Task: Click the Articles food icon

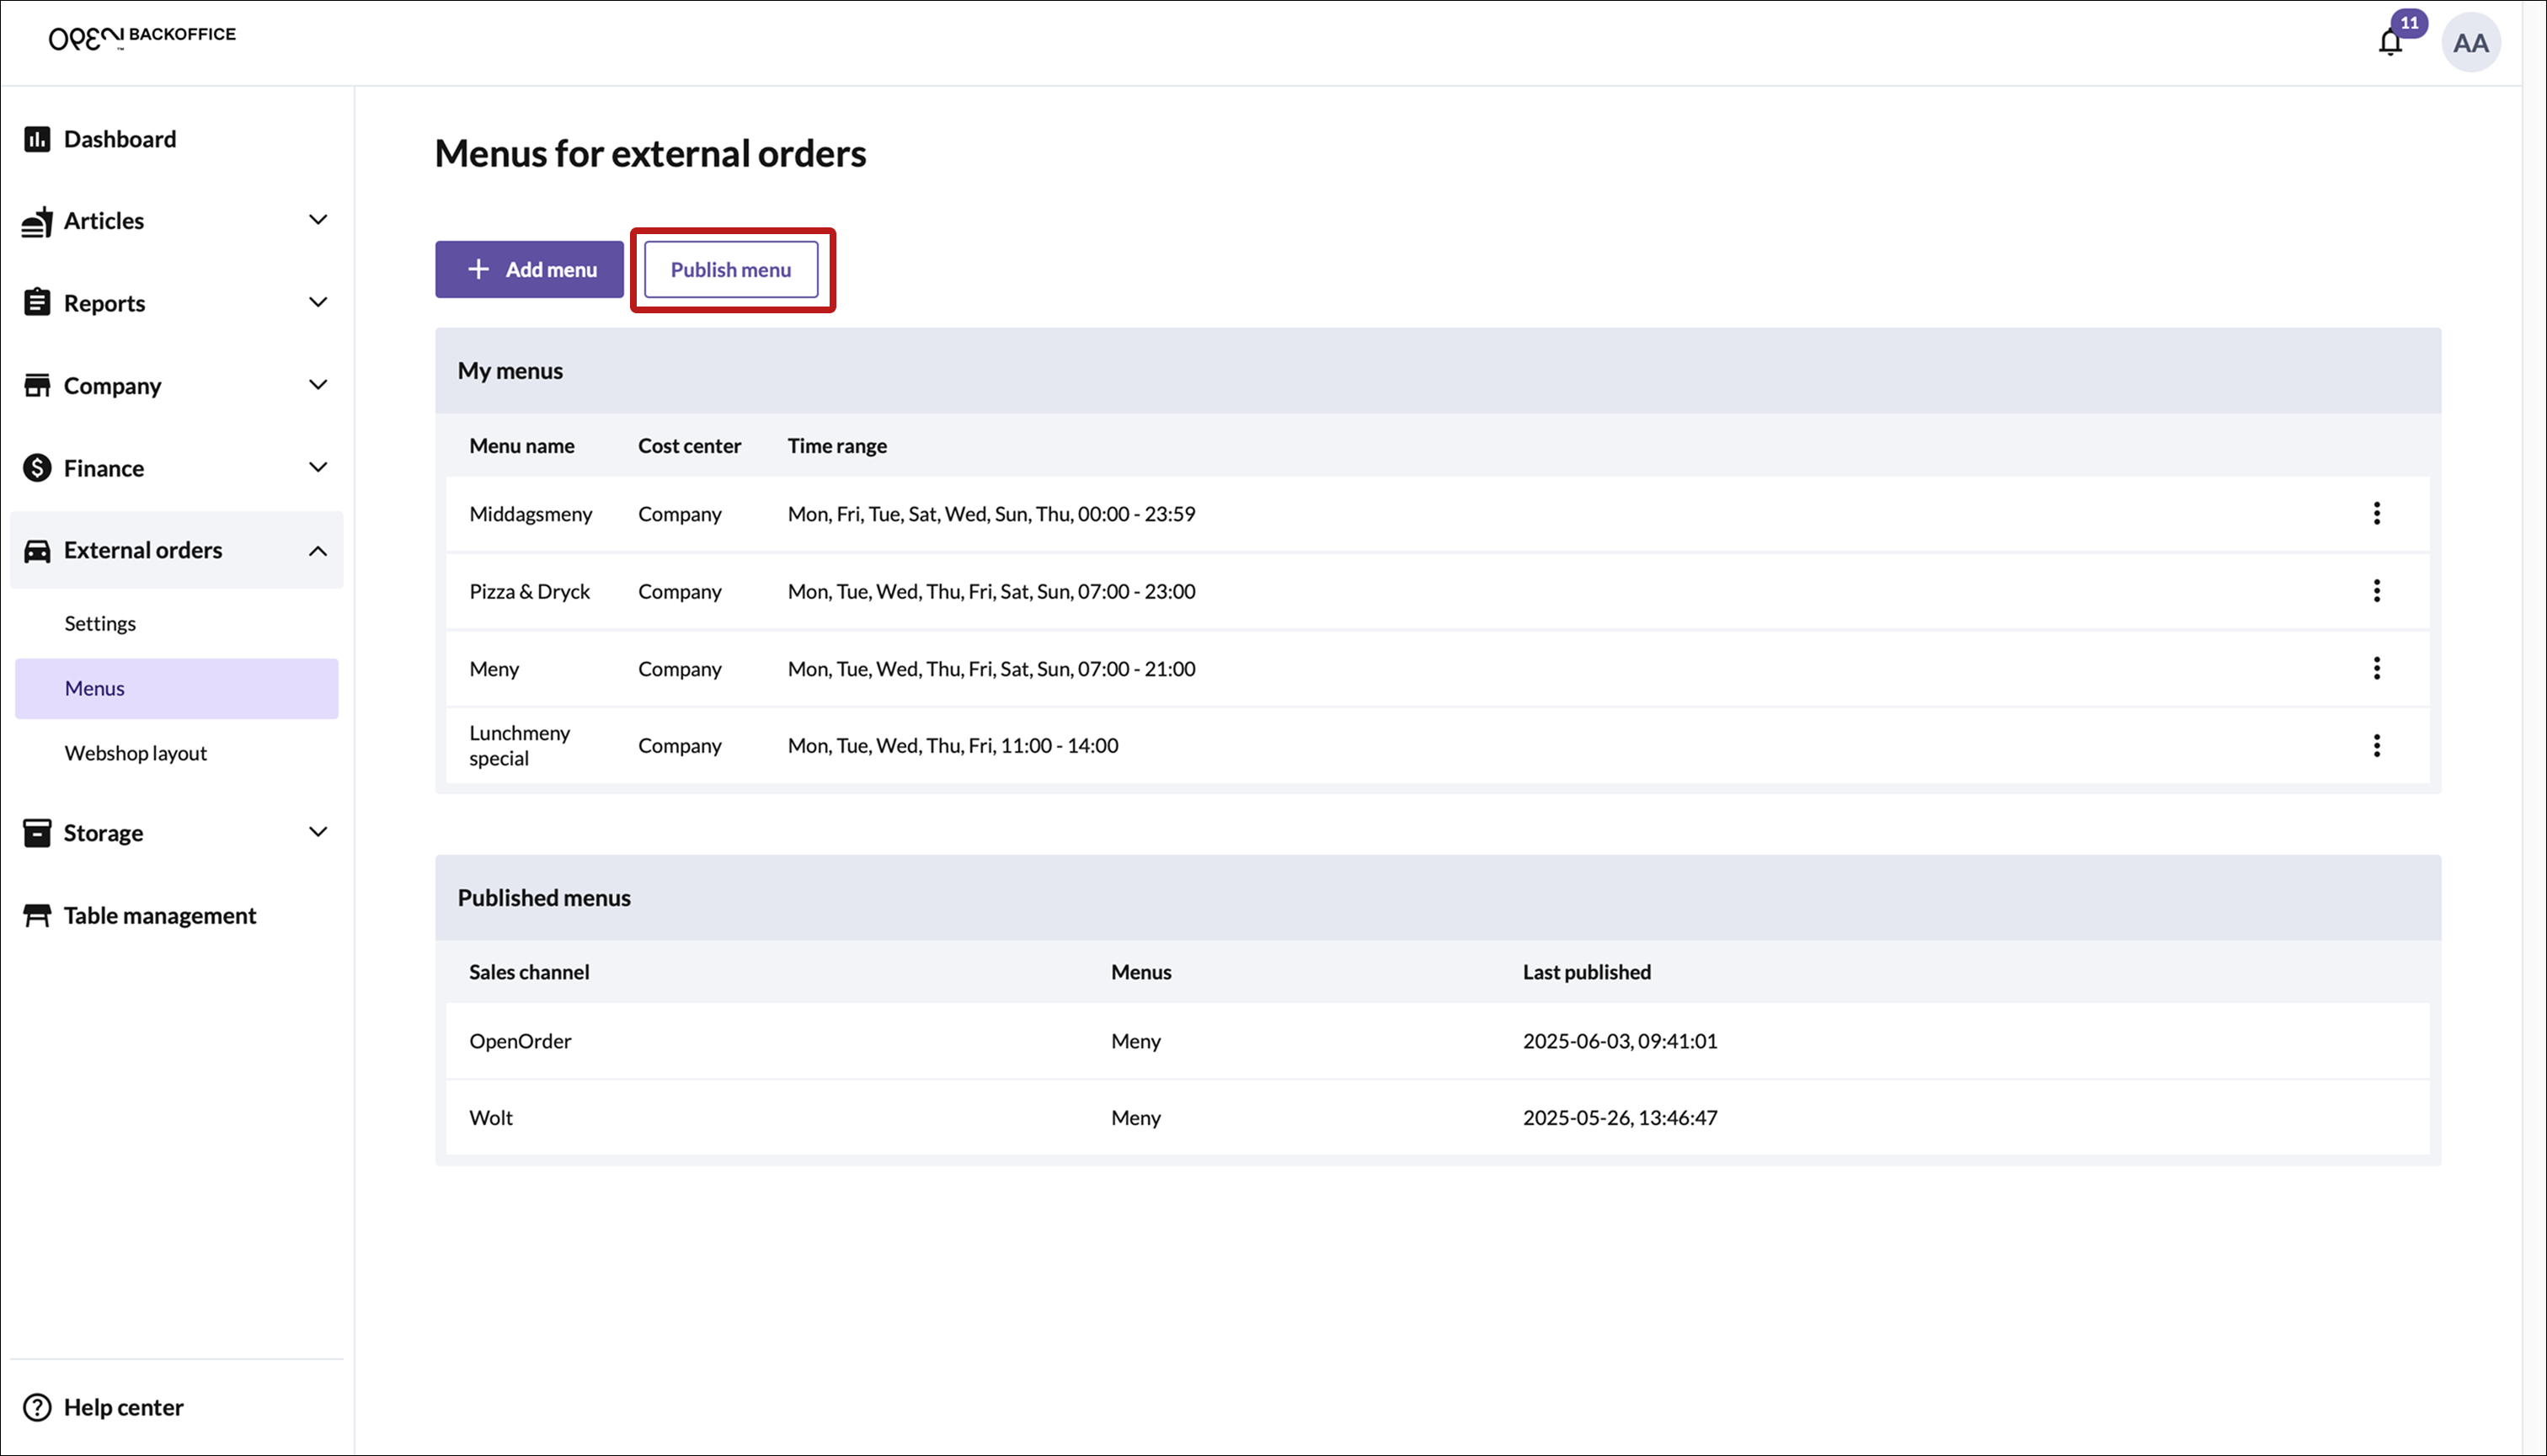Action: tap(37, 221)
